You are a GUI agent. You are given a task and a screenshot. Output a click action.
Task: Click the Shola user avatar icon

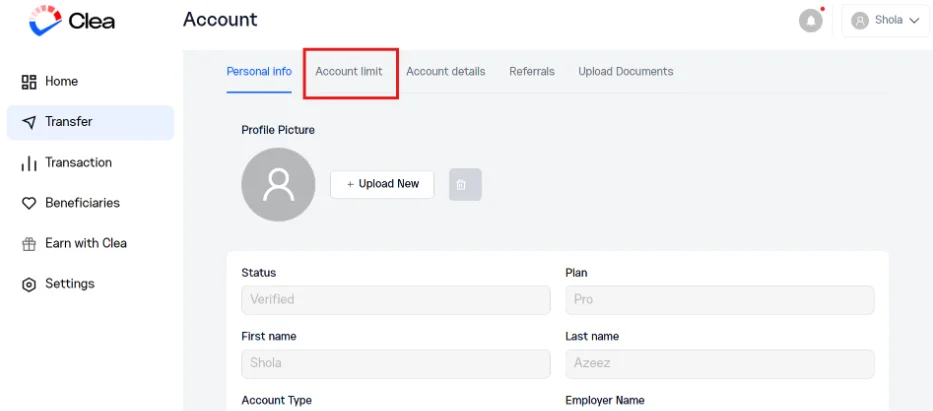tap(860, 21)
